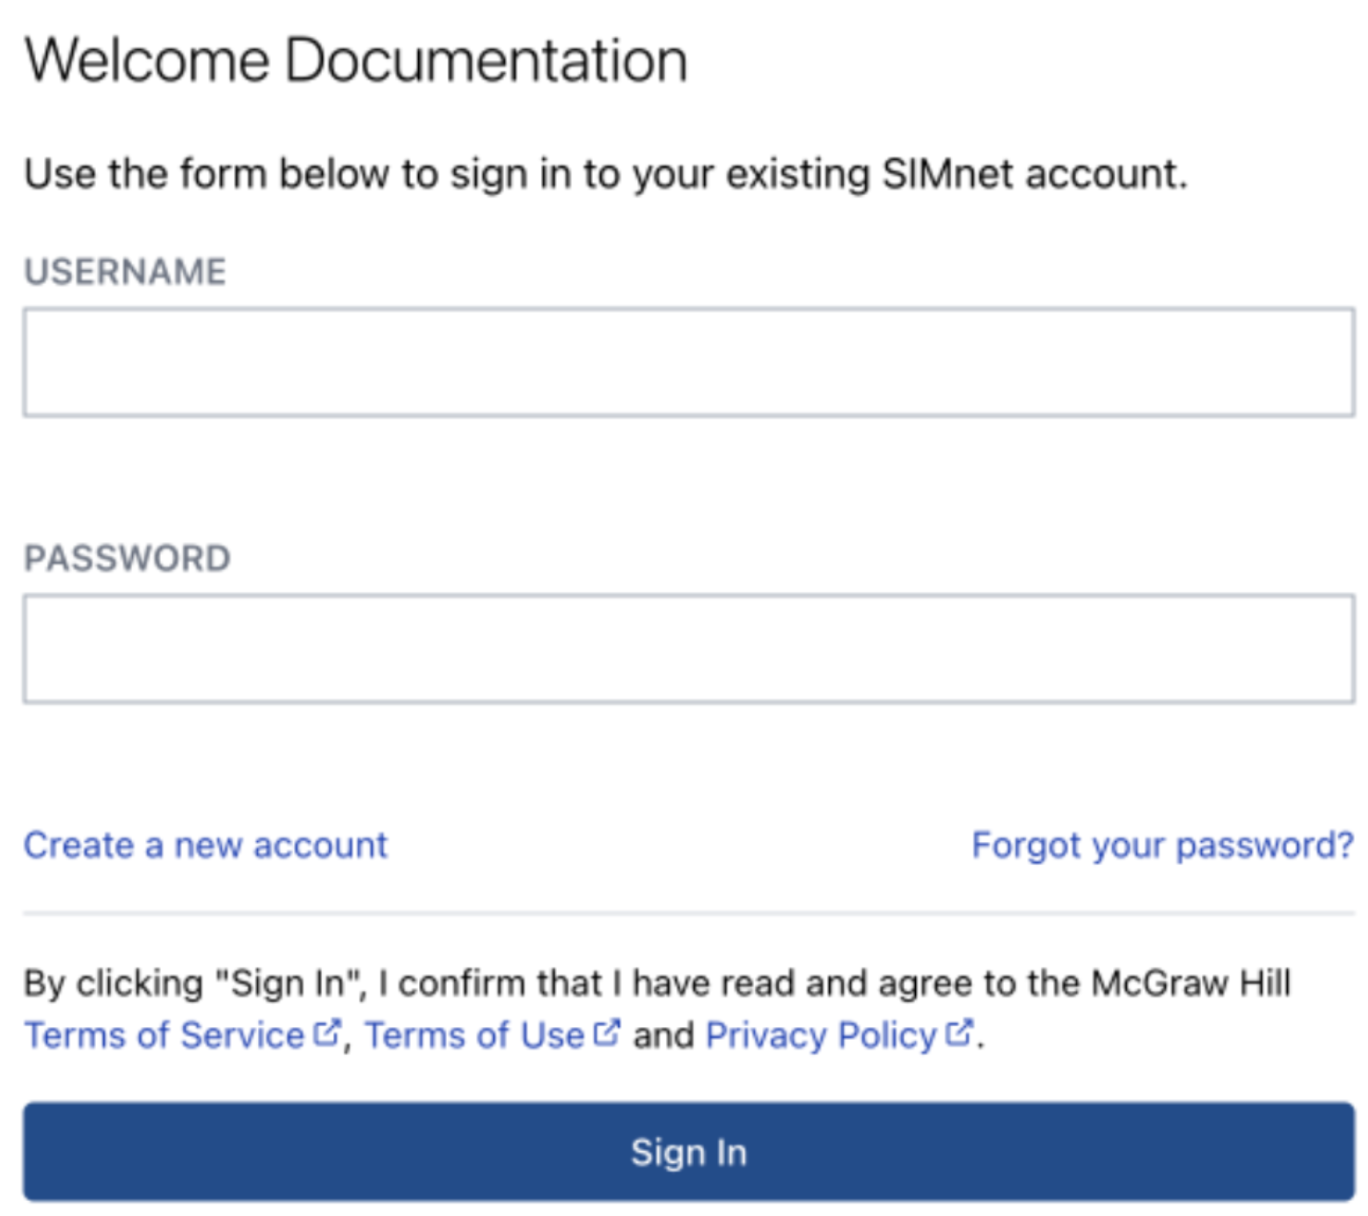The height and width of the screenshot is (1216, 1368).
Task: Open the Terms of Use link text
Action: click(474, 1036)
